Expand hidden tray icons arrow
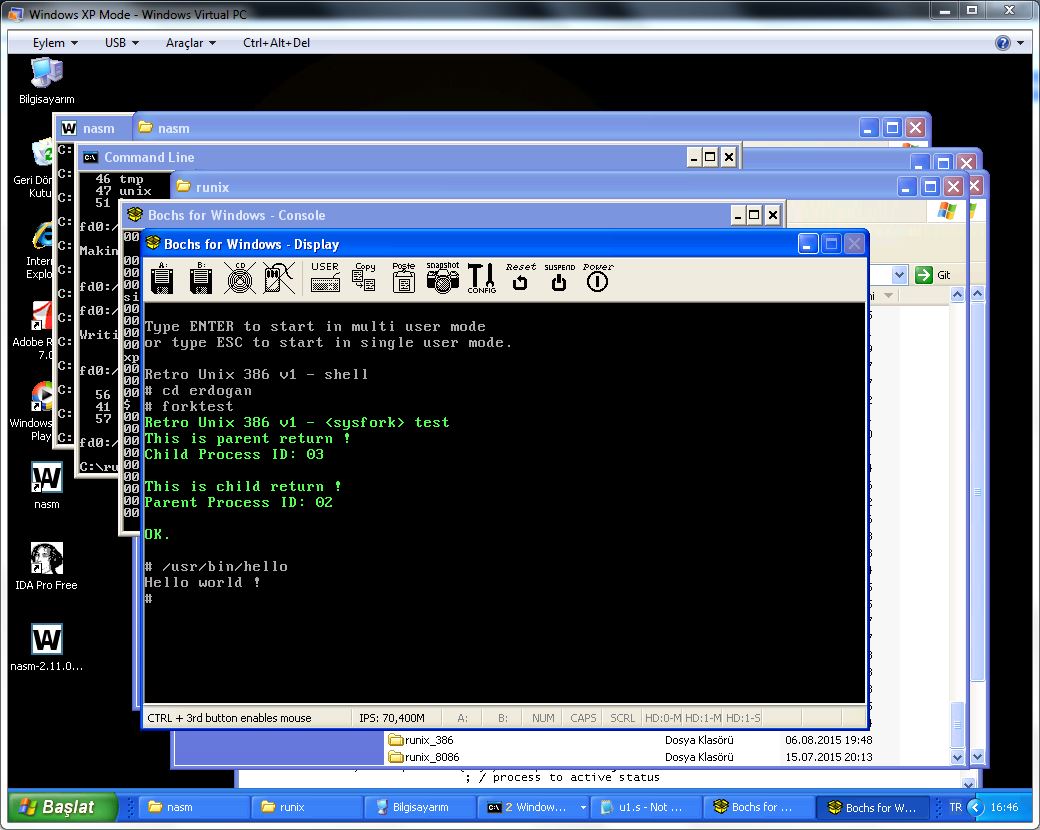 976,807
